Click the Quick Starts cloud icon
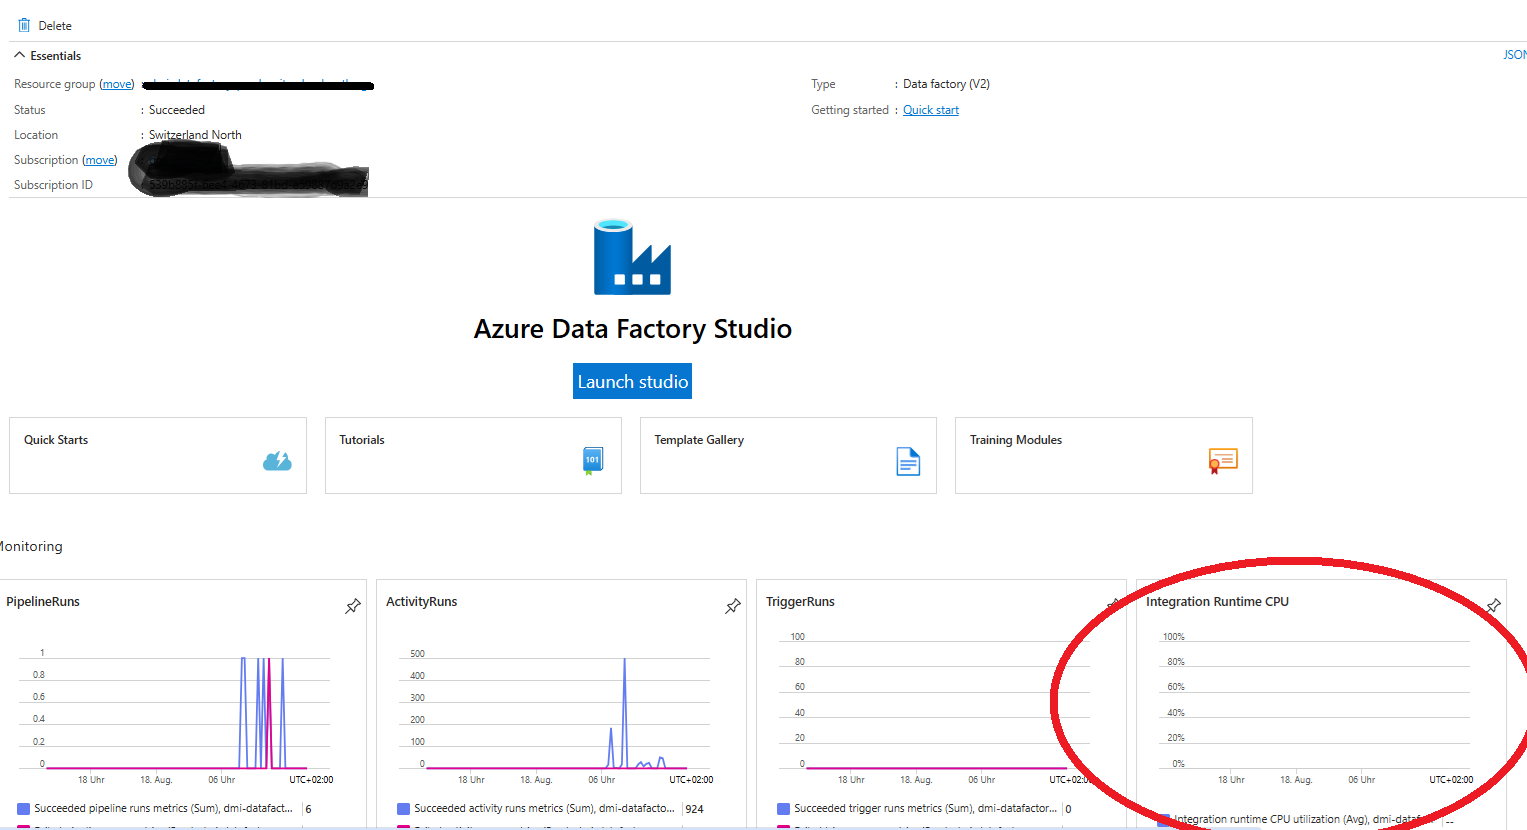The image size is (1527, 830). pyautogui.click(x=277, y=461)
